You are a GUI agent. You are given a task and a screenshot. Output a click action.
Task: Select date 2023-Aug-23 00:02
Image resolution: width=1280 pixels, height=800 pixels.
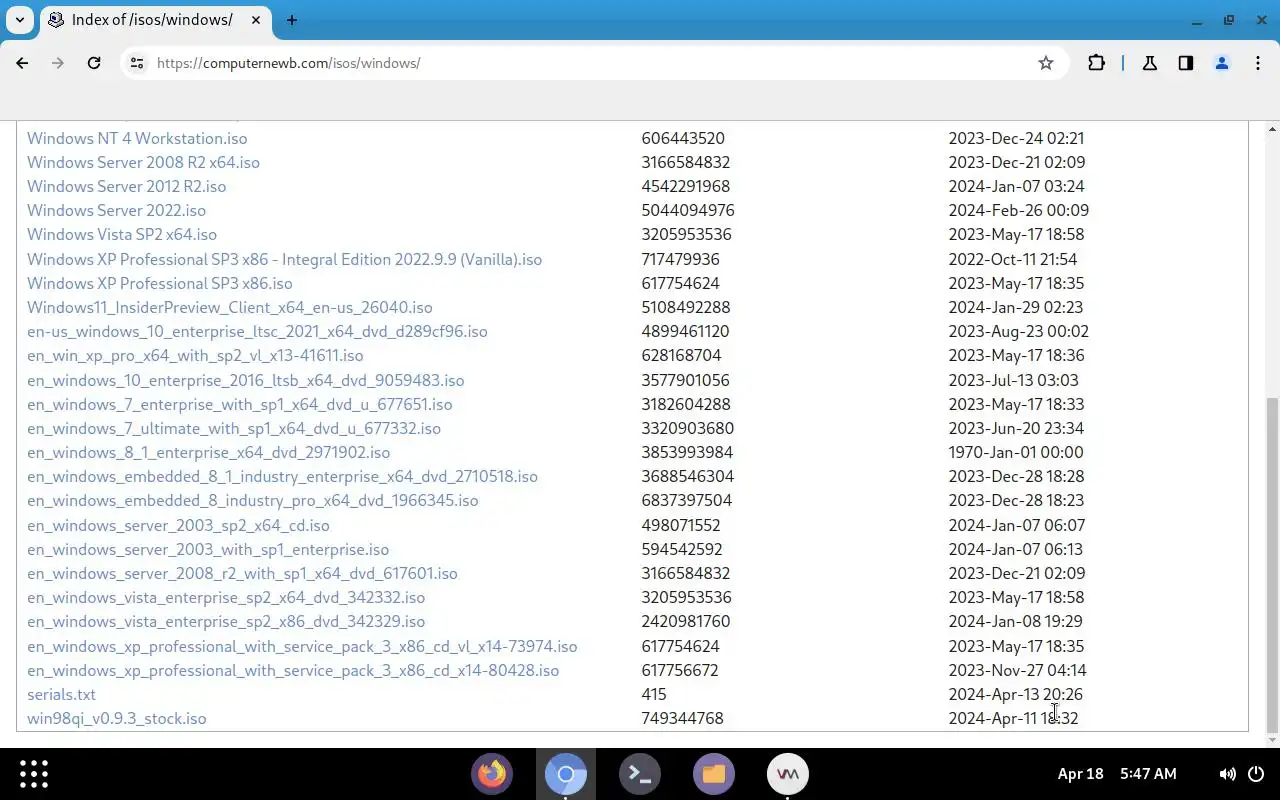[x=1019, y=331]
